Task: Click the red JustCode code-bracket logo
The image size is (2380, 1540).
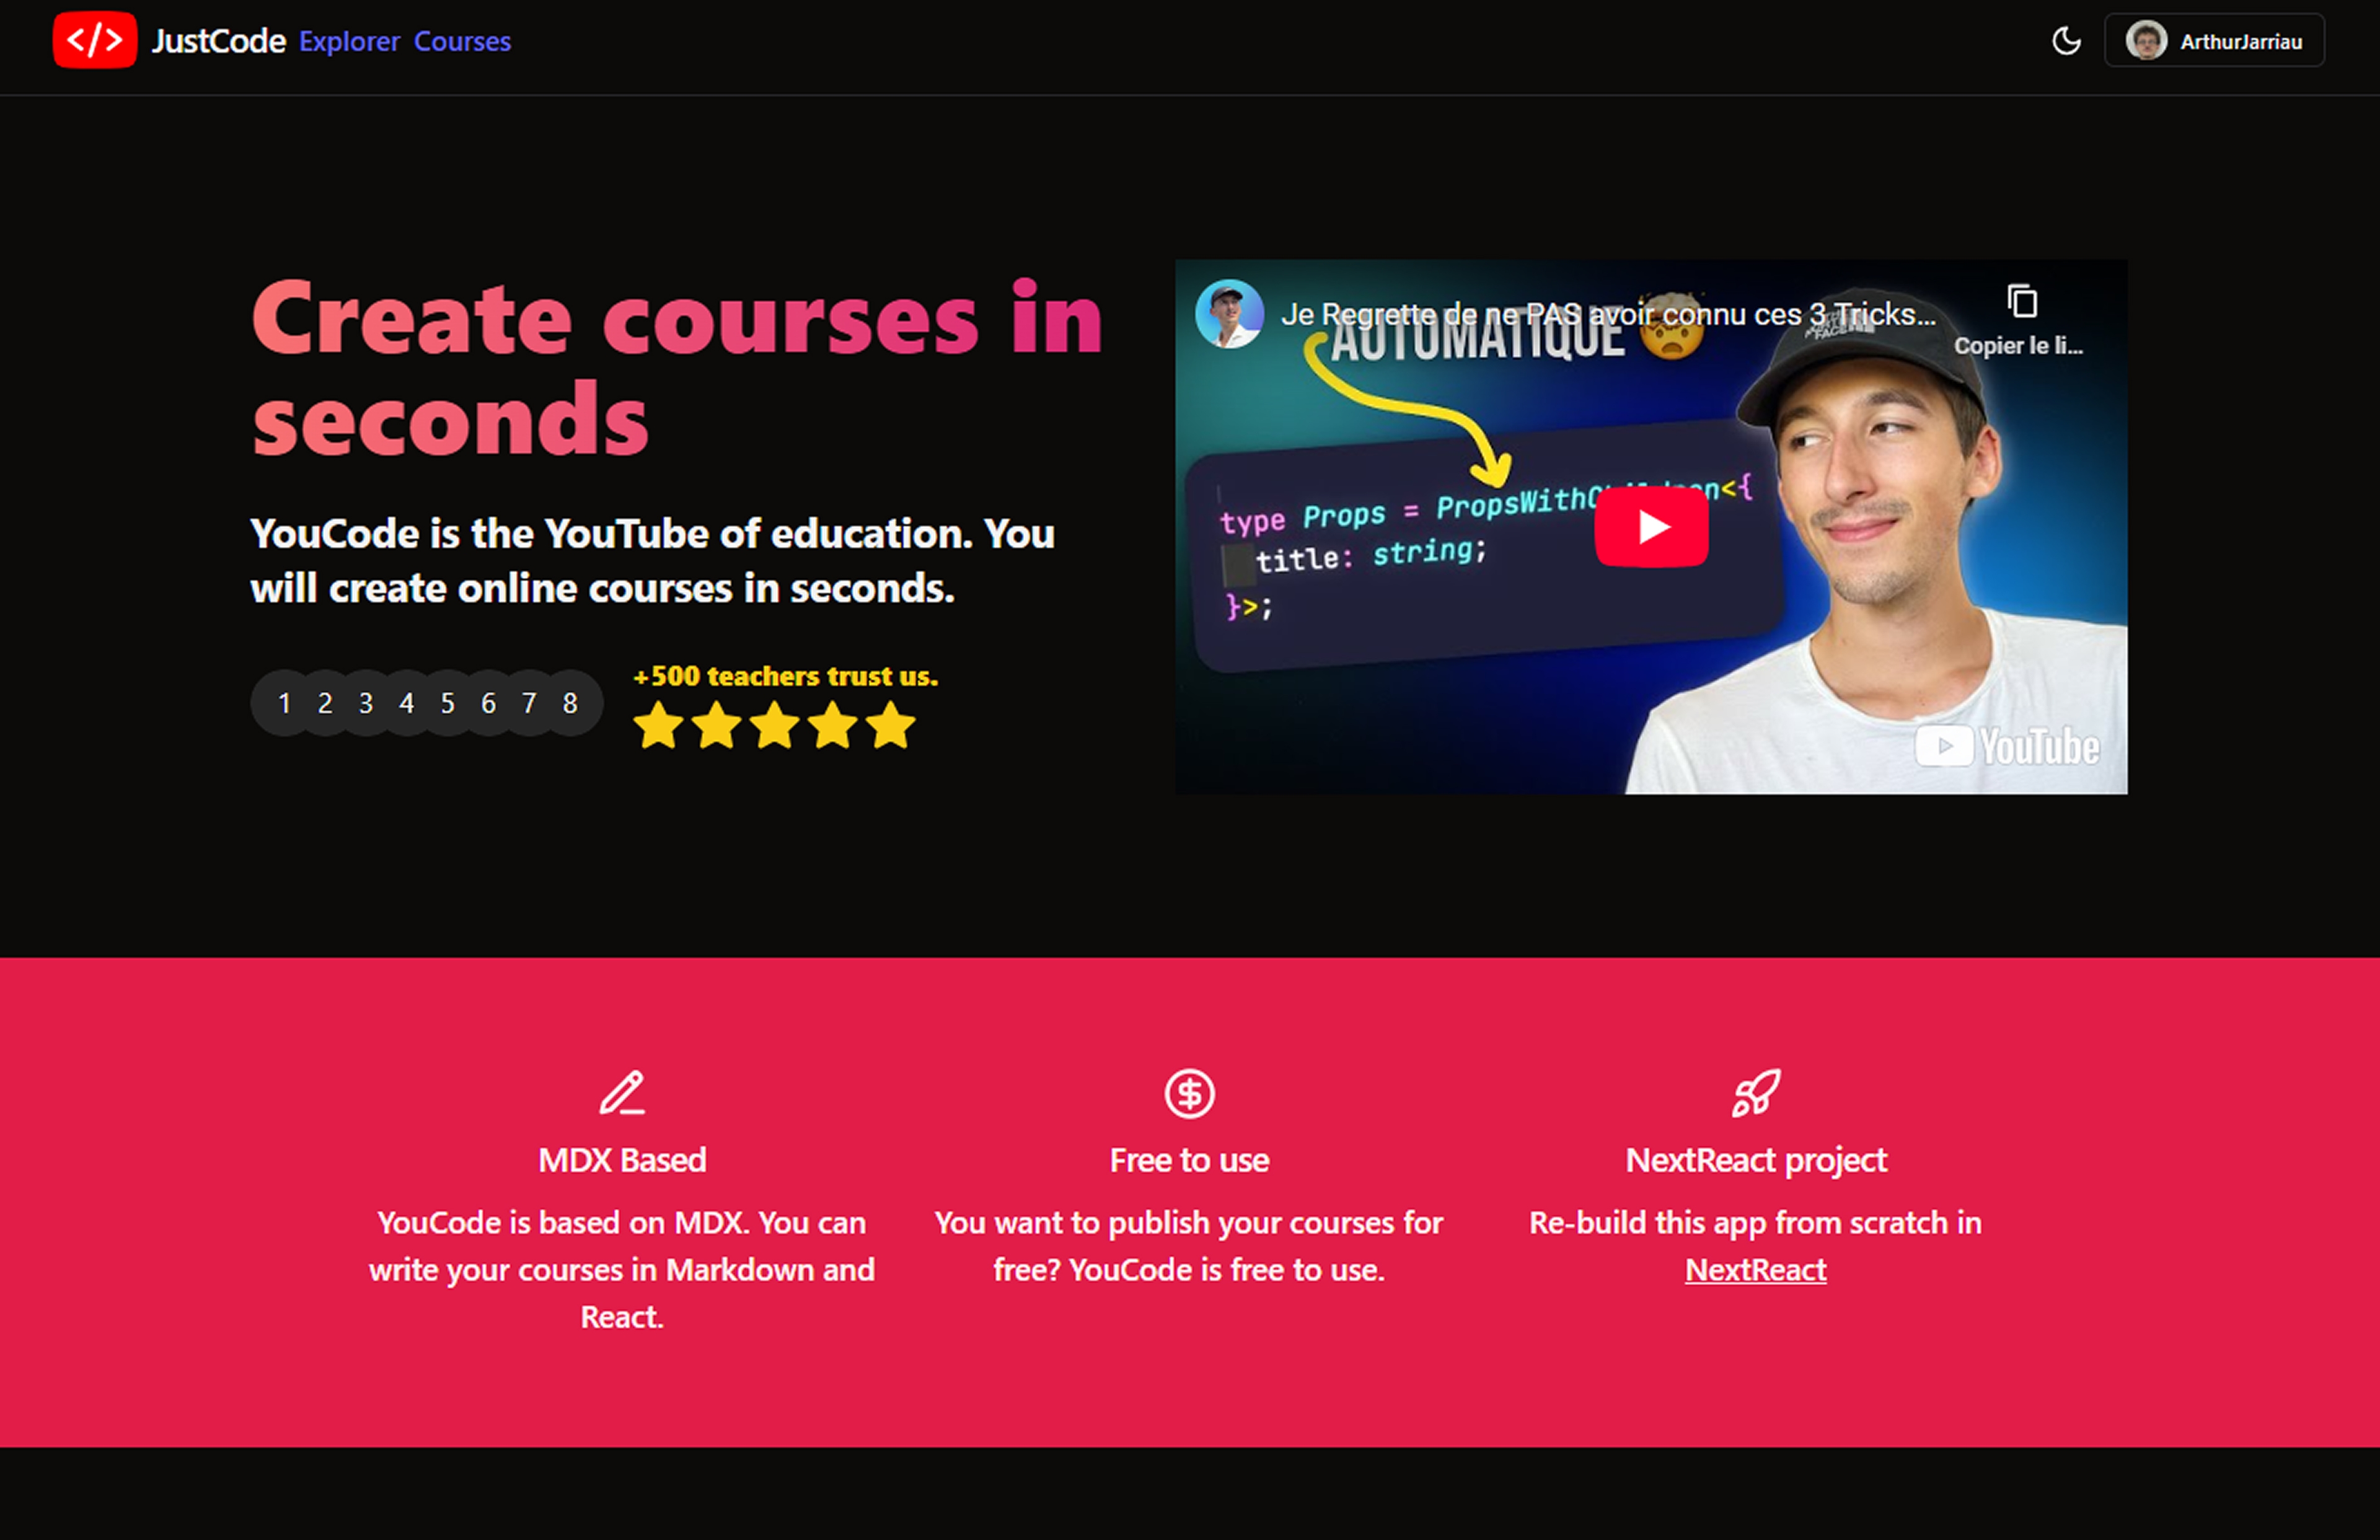Action: pyautogui.click(x=95, y=40)
